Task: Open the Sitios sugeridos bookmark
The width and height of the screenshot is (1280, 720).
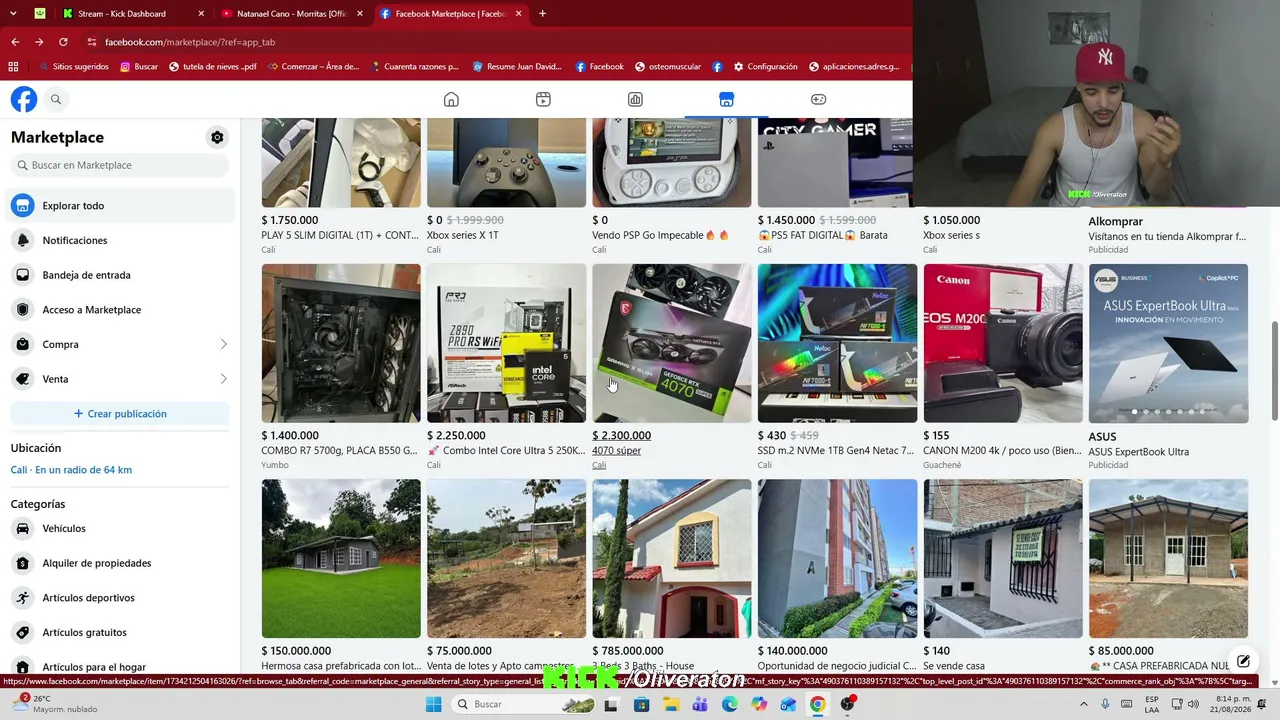Action: point(72,67)
